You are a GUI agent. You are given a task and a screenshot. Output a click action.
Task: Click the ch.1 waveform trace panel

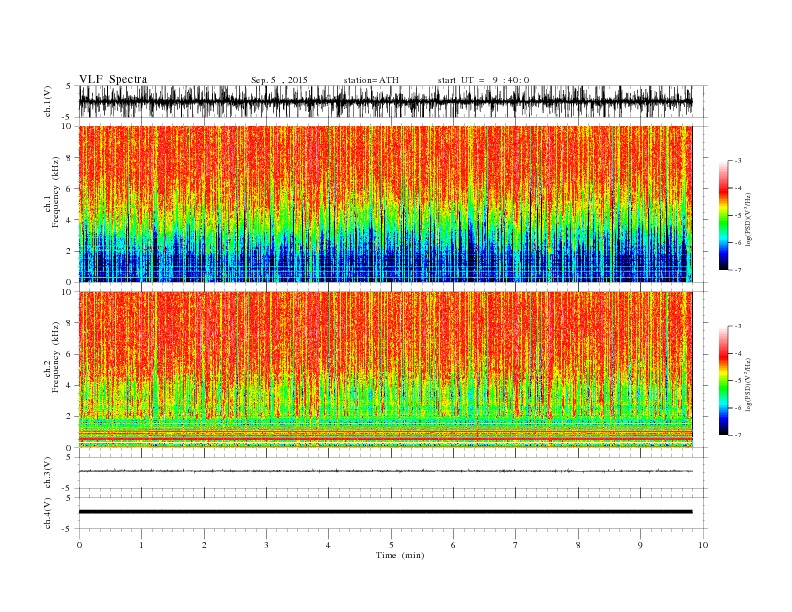(393, 101)
